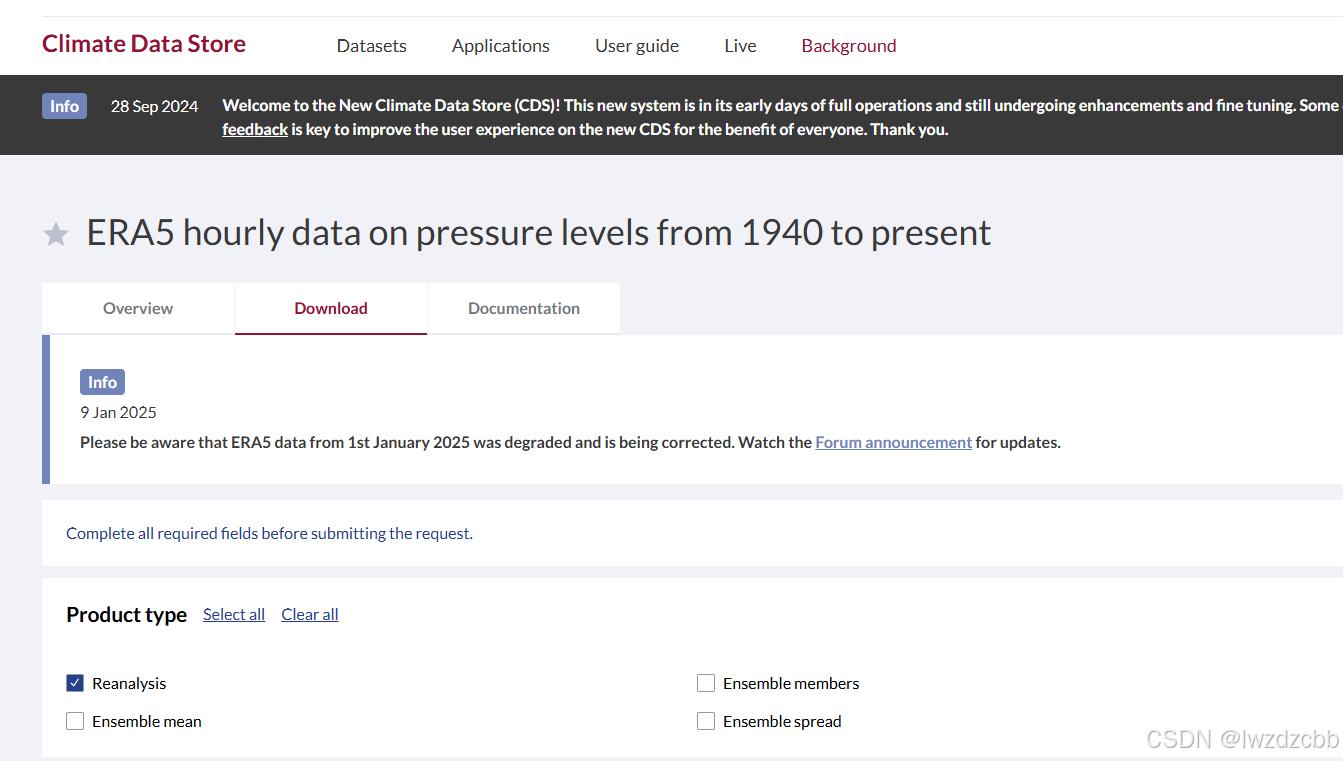Open the Applications menu item

coord(501,46)
